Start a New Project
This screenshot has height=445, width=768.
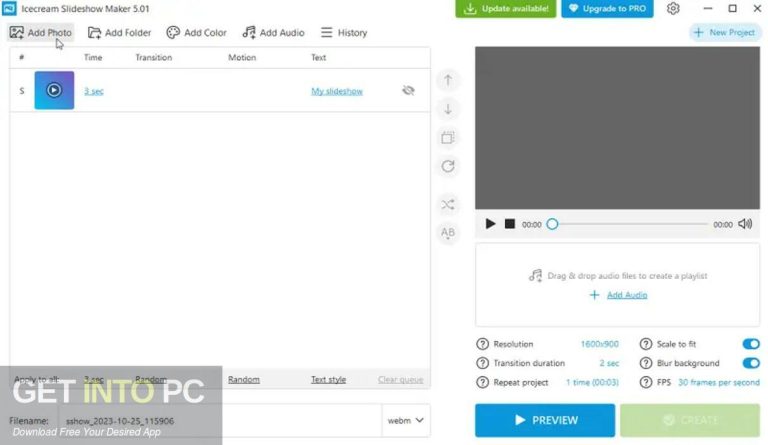(x=724, y=33)
